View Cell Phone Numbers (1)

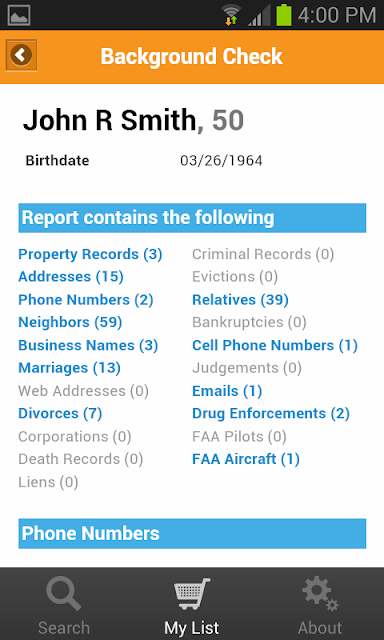(275, 345)
